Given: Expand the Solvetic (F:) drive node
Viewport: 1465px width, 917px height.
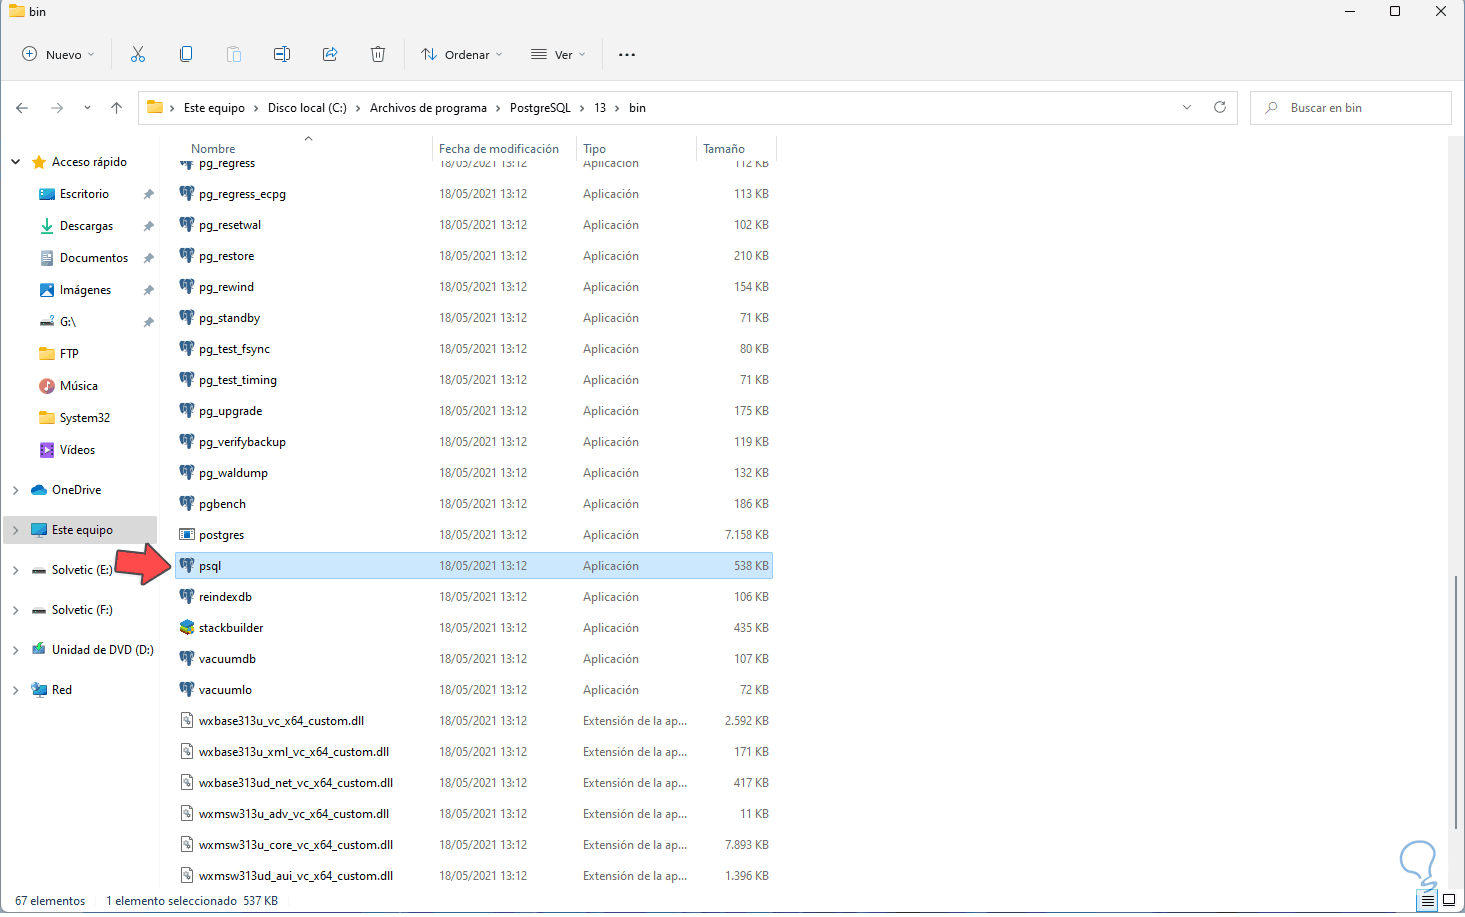Looking at the screenshot, I should 16,610.
